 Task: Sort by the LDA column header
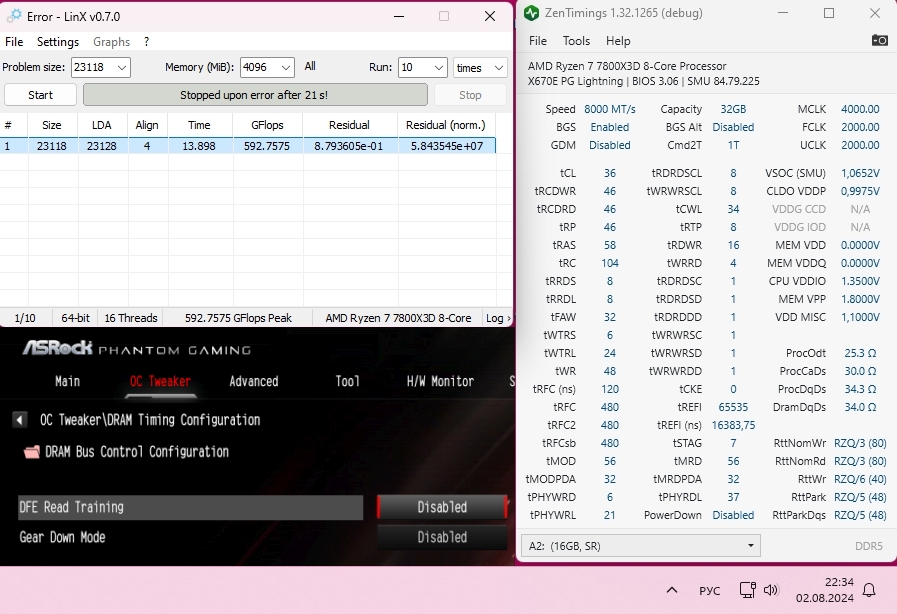pyautogui.click(x=102, y=125)
